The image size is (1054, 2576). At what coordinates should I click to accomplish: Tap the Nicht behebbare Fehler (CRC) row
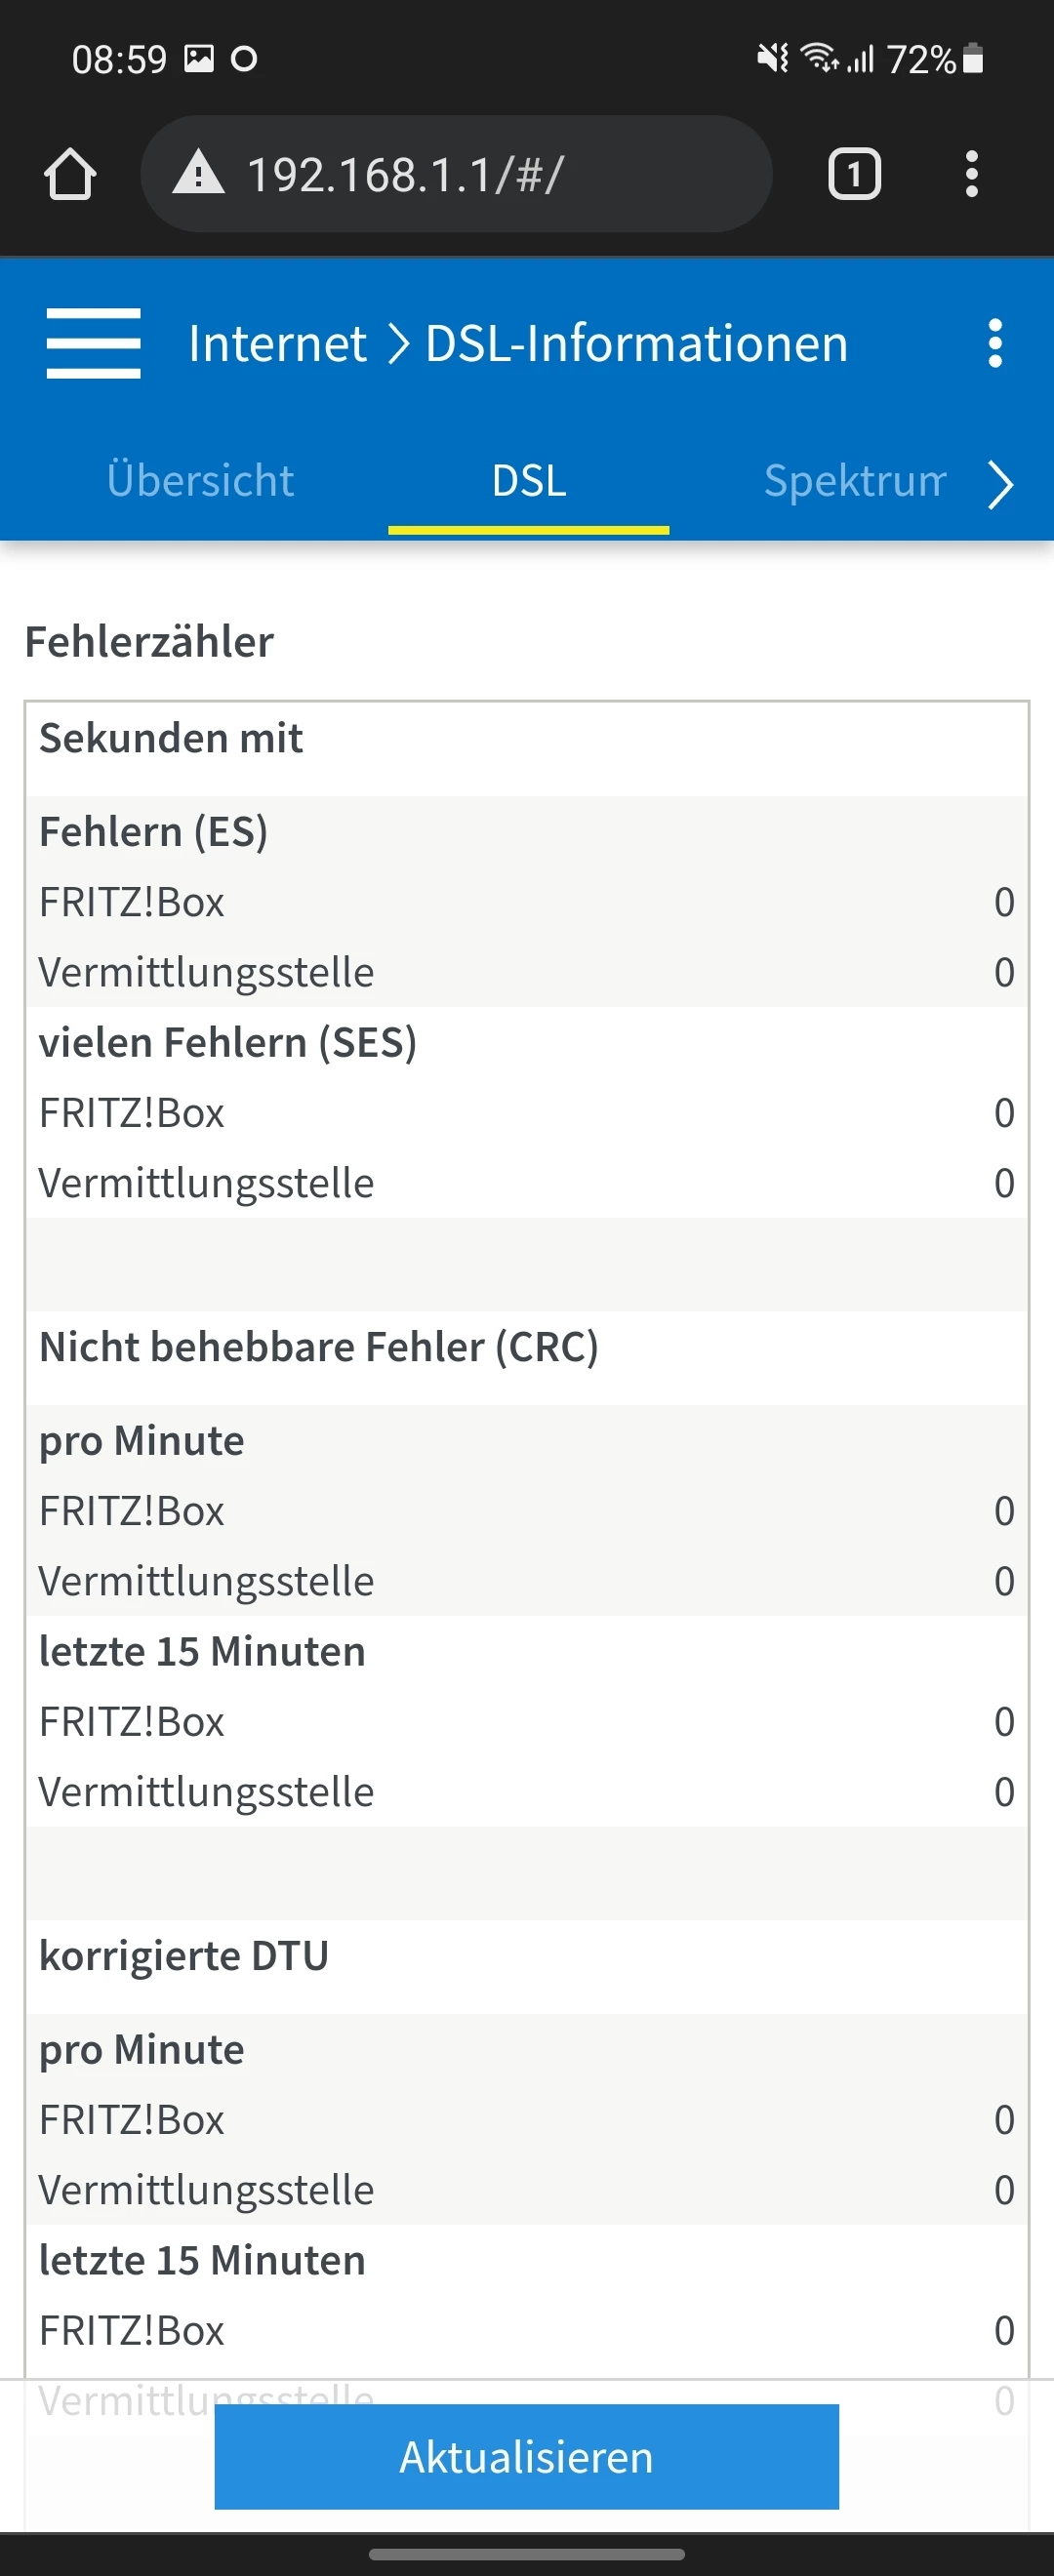[x=318, y=1347]
